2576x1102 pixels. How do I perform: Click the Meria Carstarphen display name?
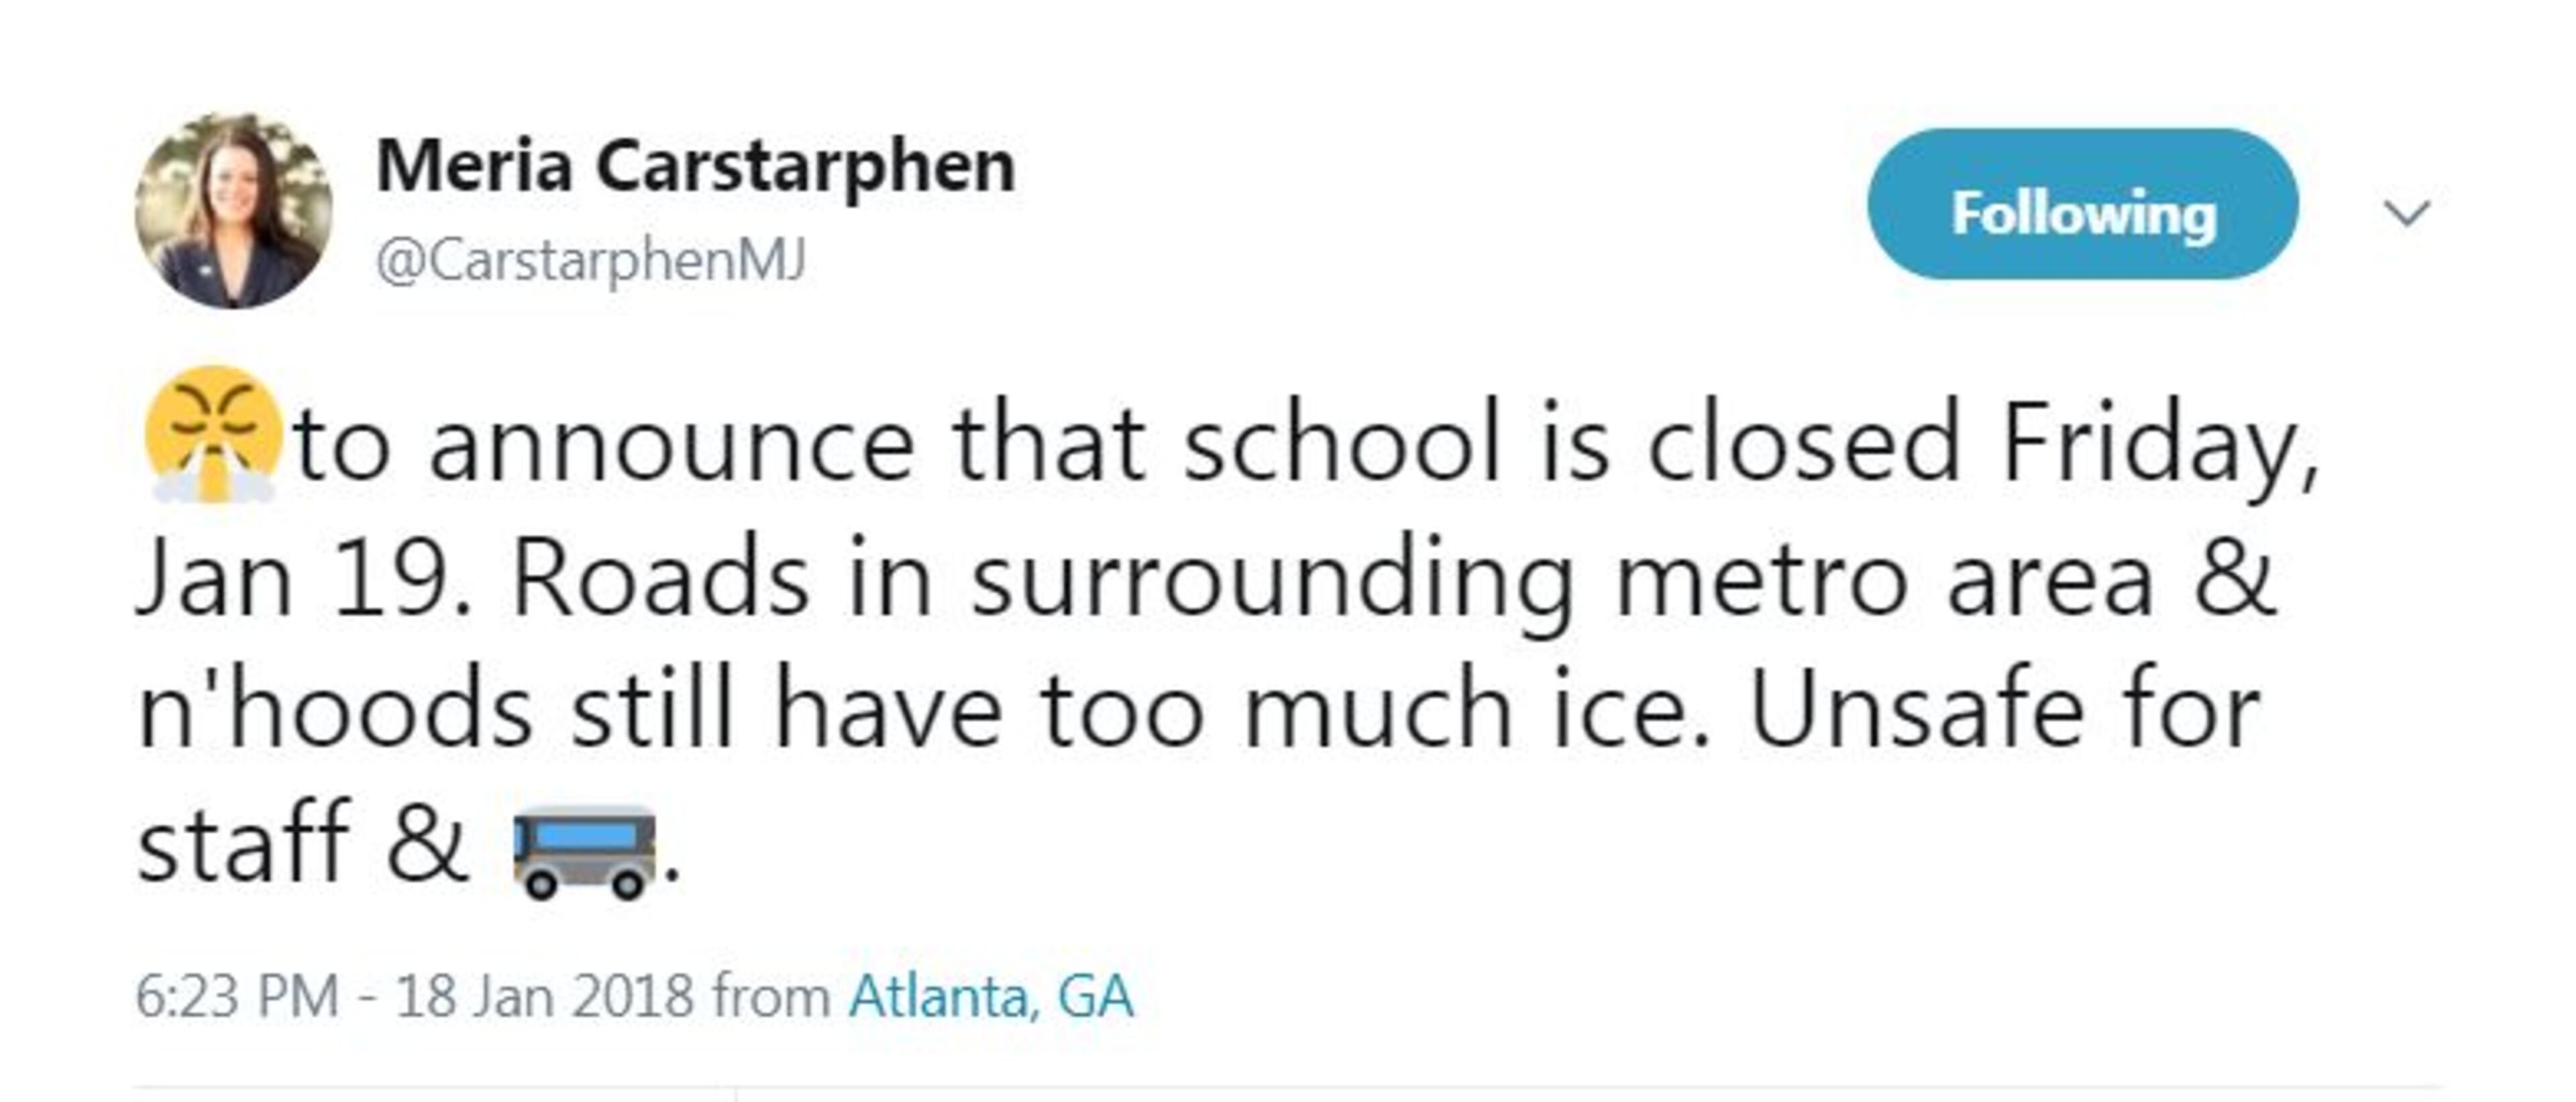695,166
